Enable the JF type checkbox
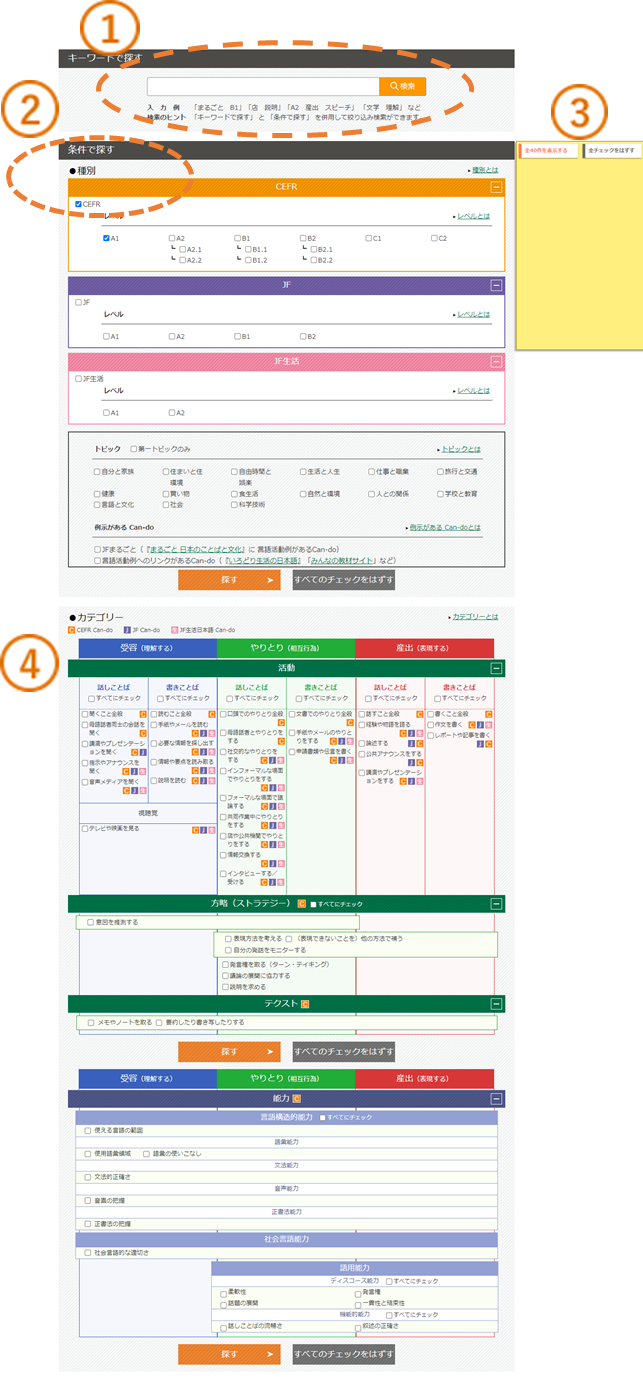Image resolution: width=643 pixels, height=1380 pixels. click(x=79, y=301)
